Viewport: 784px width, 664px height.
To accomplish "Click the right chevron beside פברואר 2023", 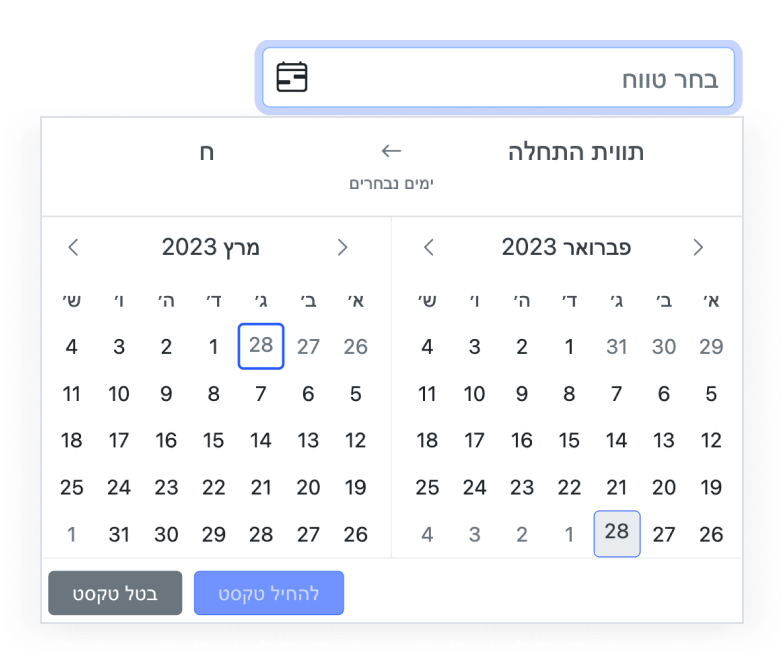I will pyautogui.click(x=698, y=247).
